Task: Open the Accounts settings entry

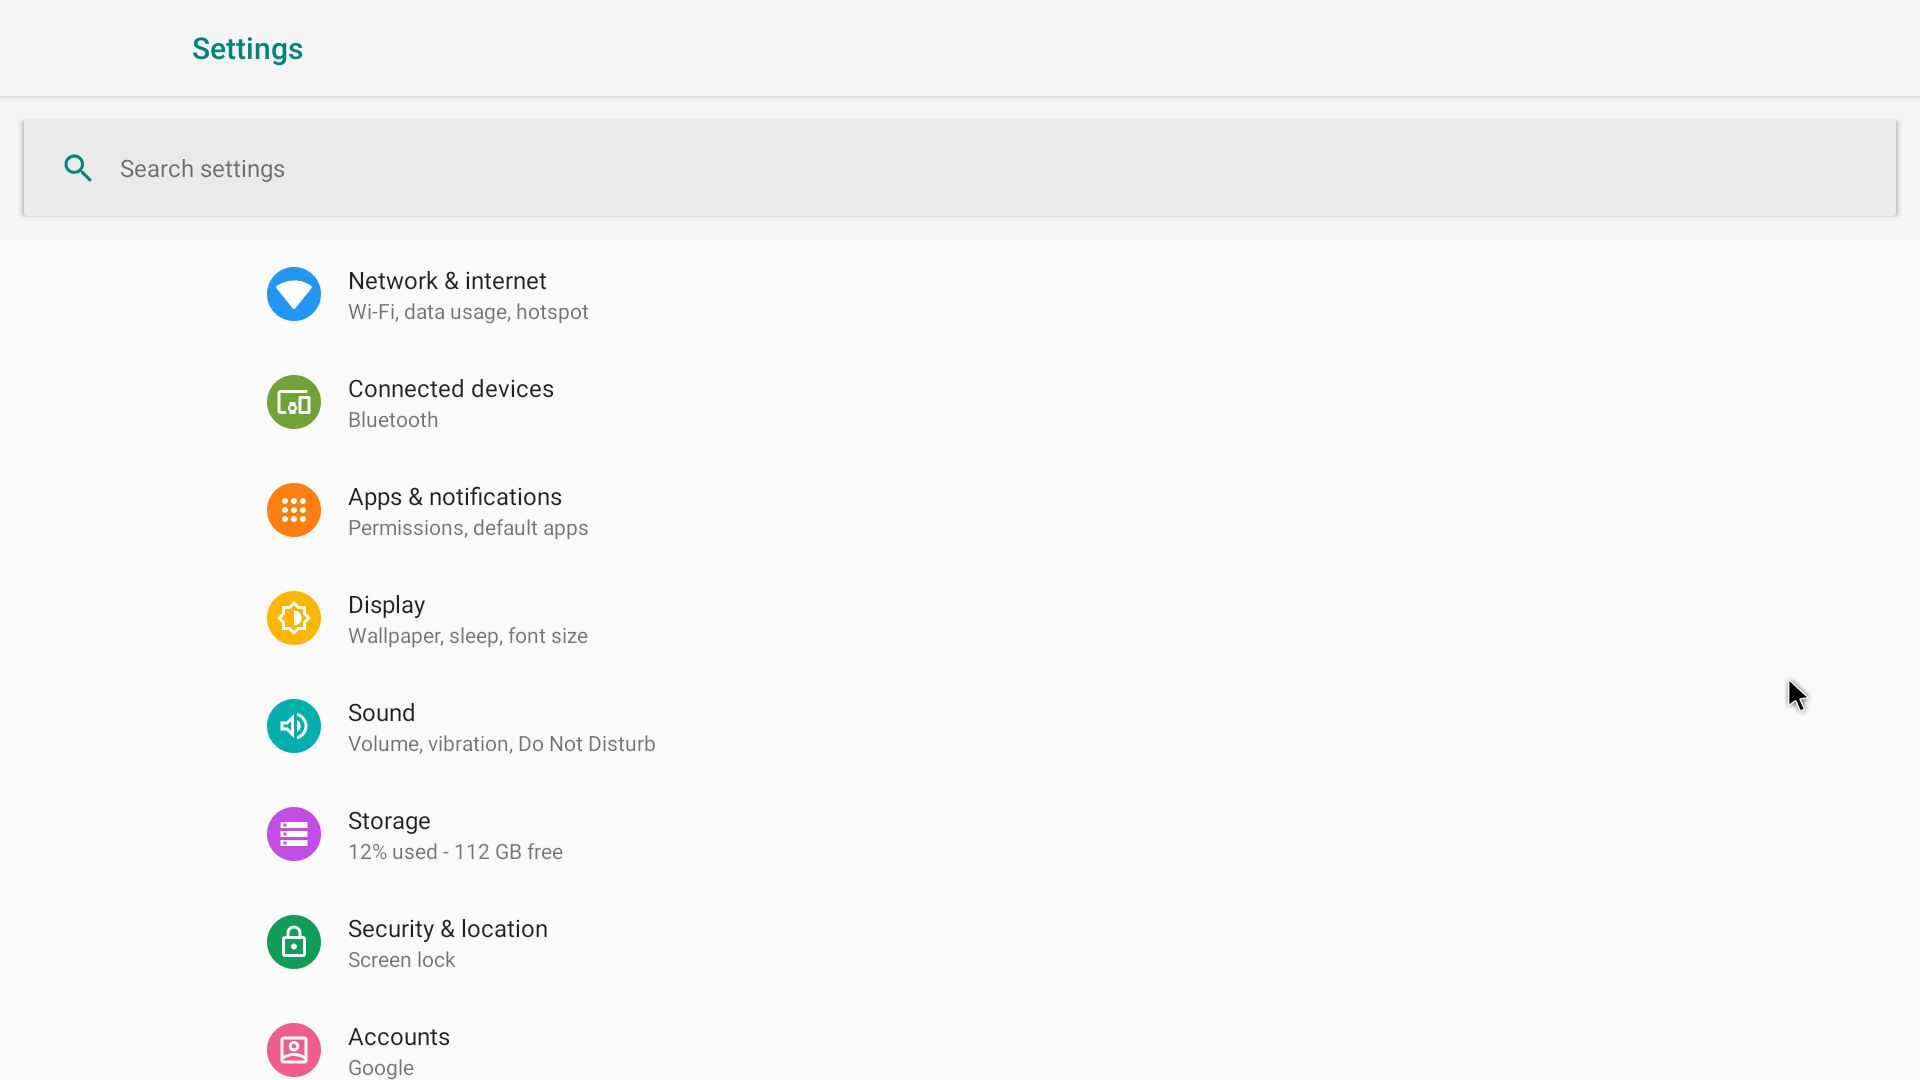Action: coord(398,1037)
